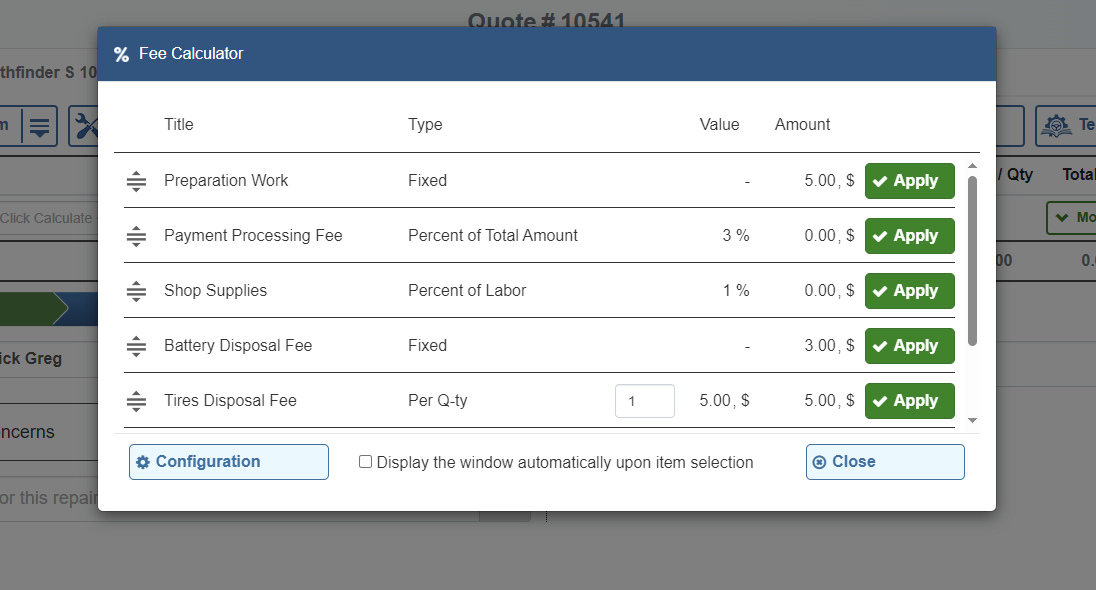This screenshot has width=1096, height=590.
Task: Click lines menu icon in background toolbar
Action: [40, 127]
